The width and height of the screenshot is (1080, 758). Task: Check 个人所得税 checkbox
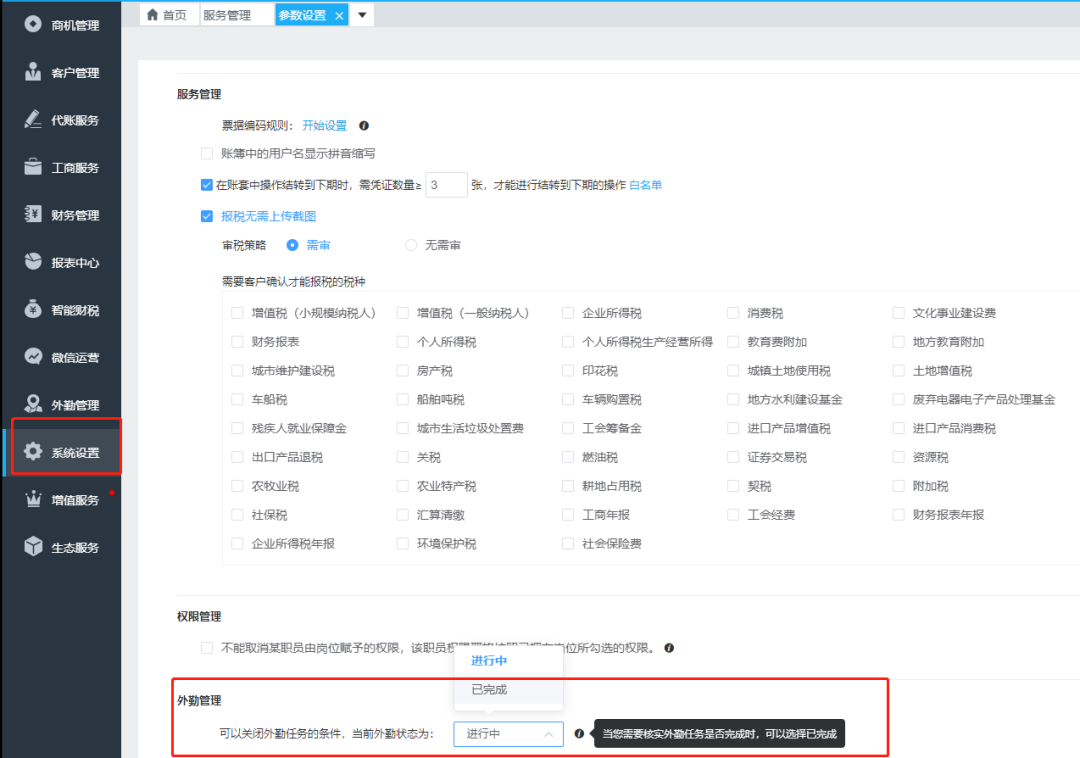[x=403, y=342]
